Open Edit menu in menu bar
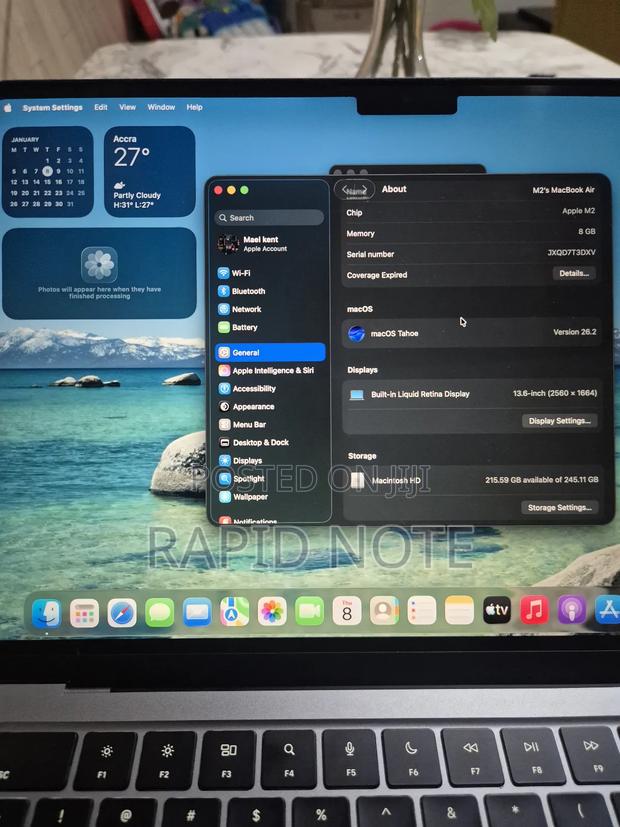 pyautogui.click(x=101, y=107)
